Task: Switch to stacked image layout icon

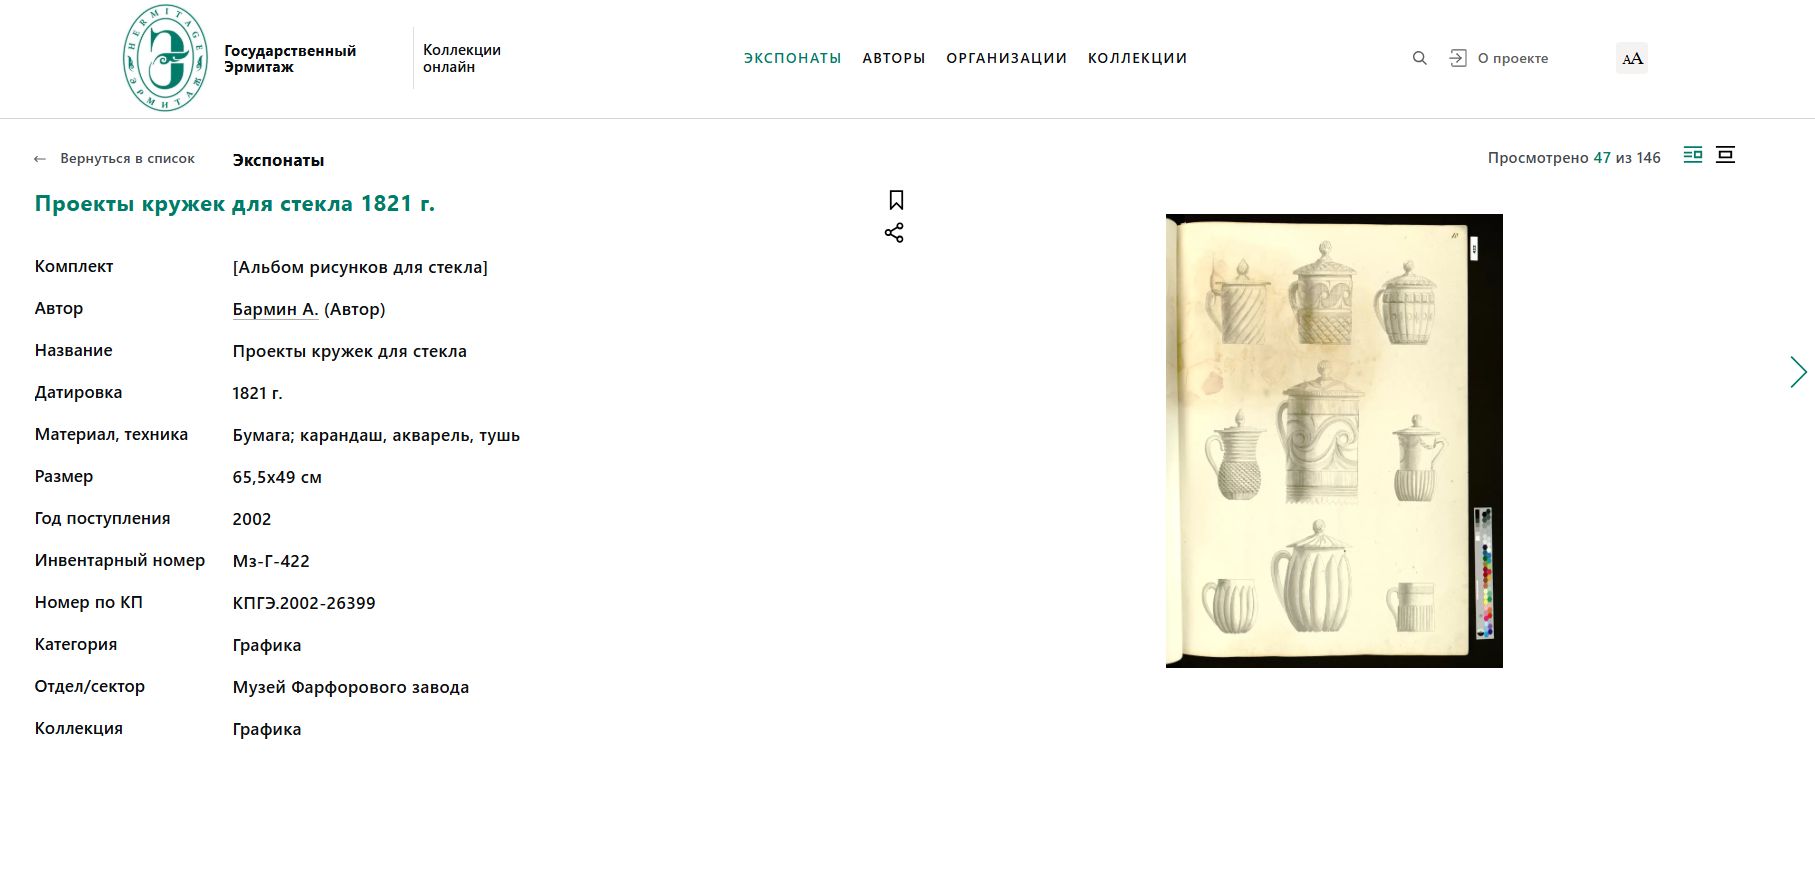Action: (x=1725, y=155)
